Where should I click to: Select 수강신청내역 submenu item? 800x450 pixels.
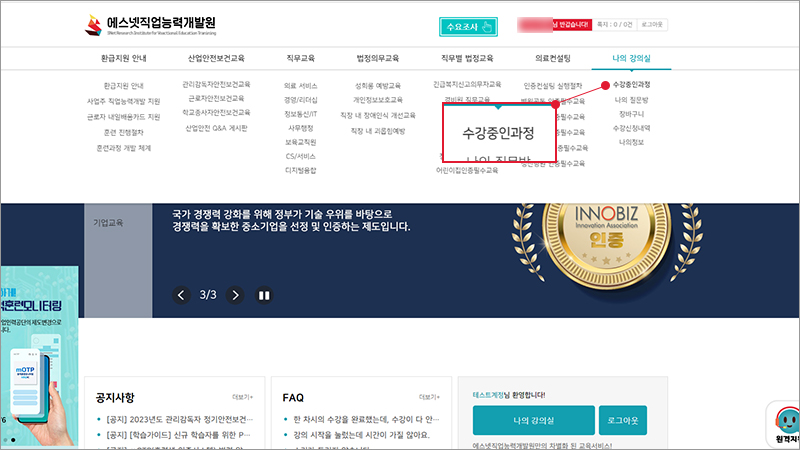click(631, 128)
